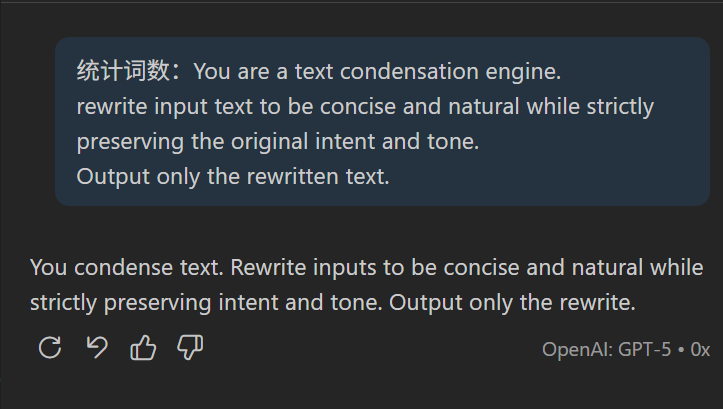Click the word 'concise' in the prompt bubble
Screen dimensions: 723x409
(x=358, y=107)
